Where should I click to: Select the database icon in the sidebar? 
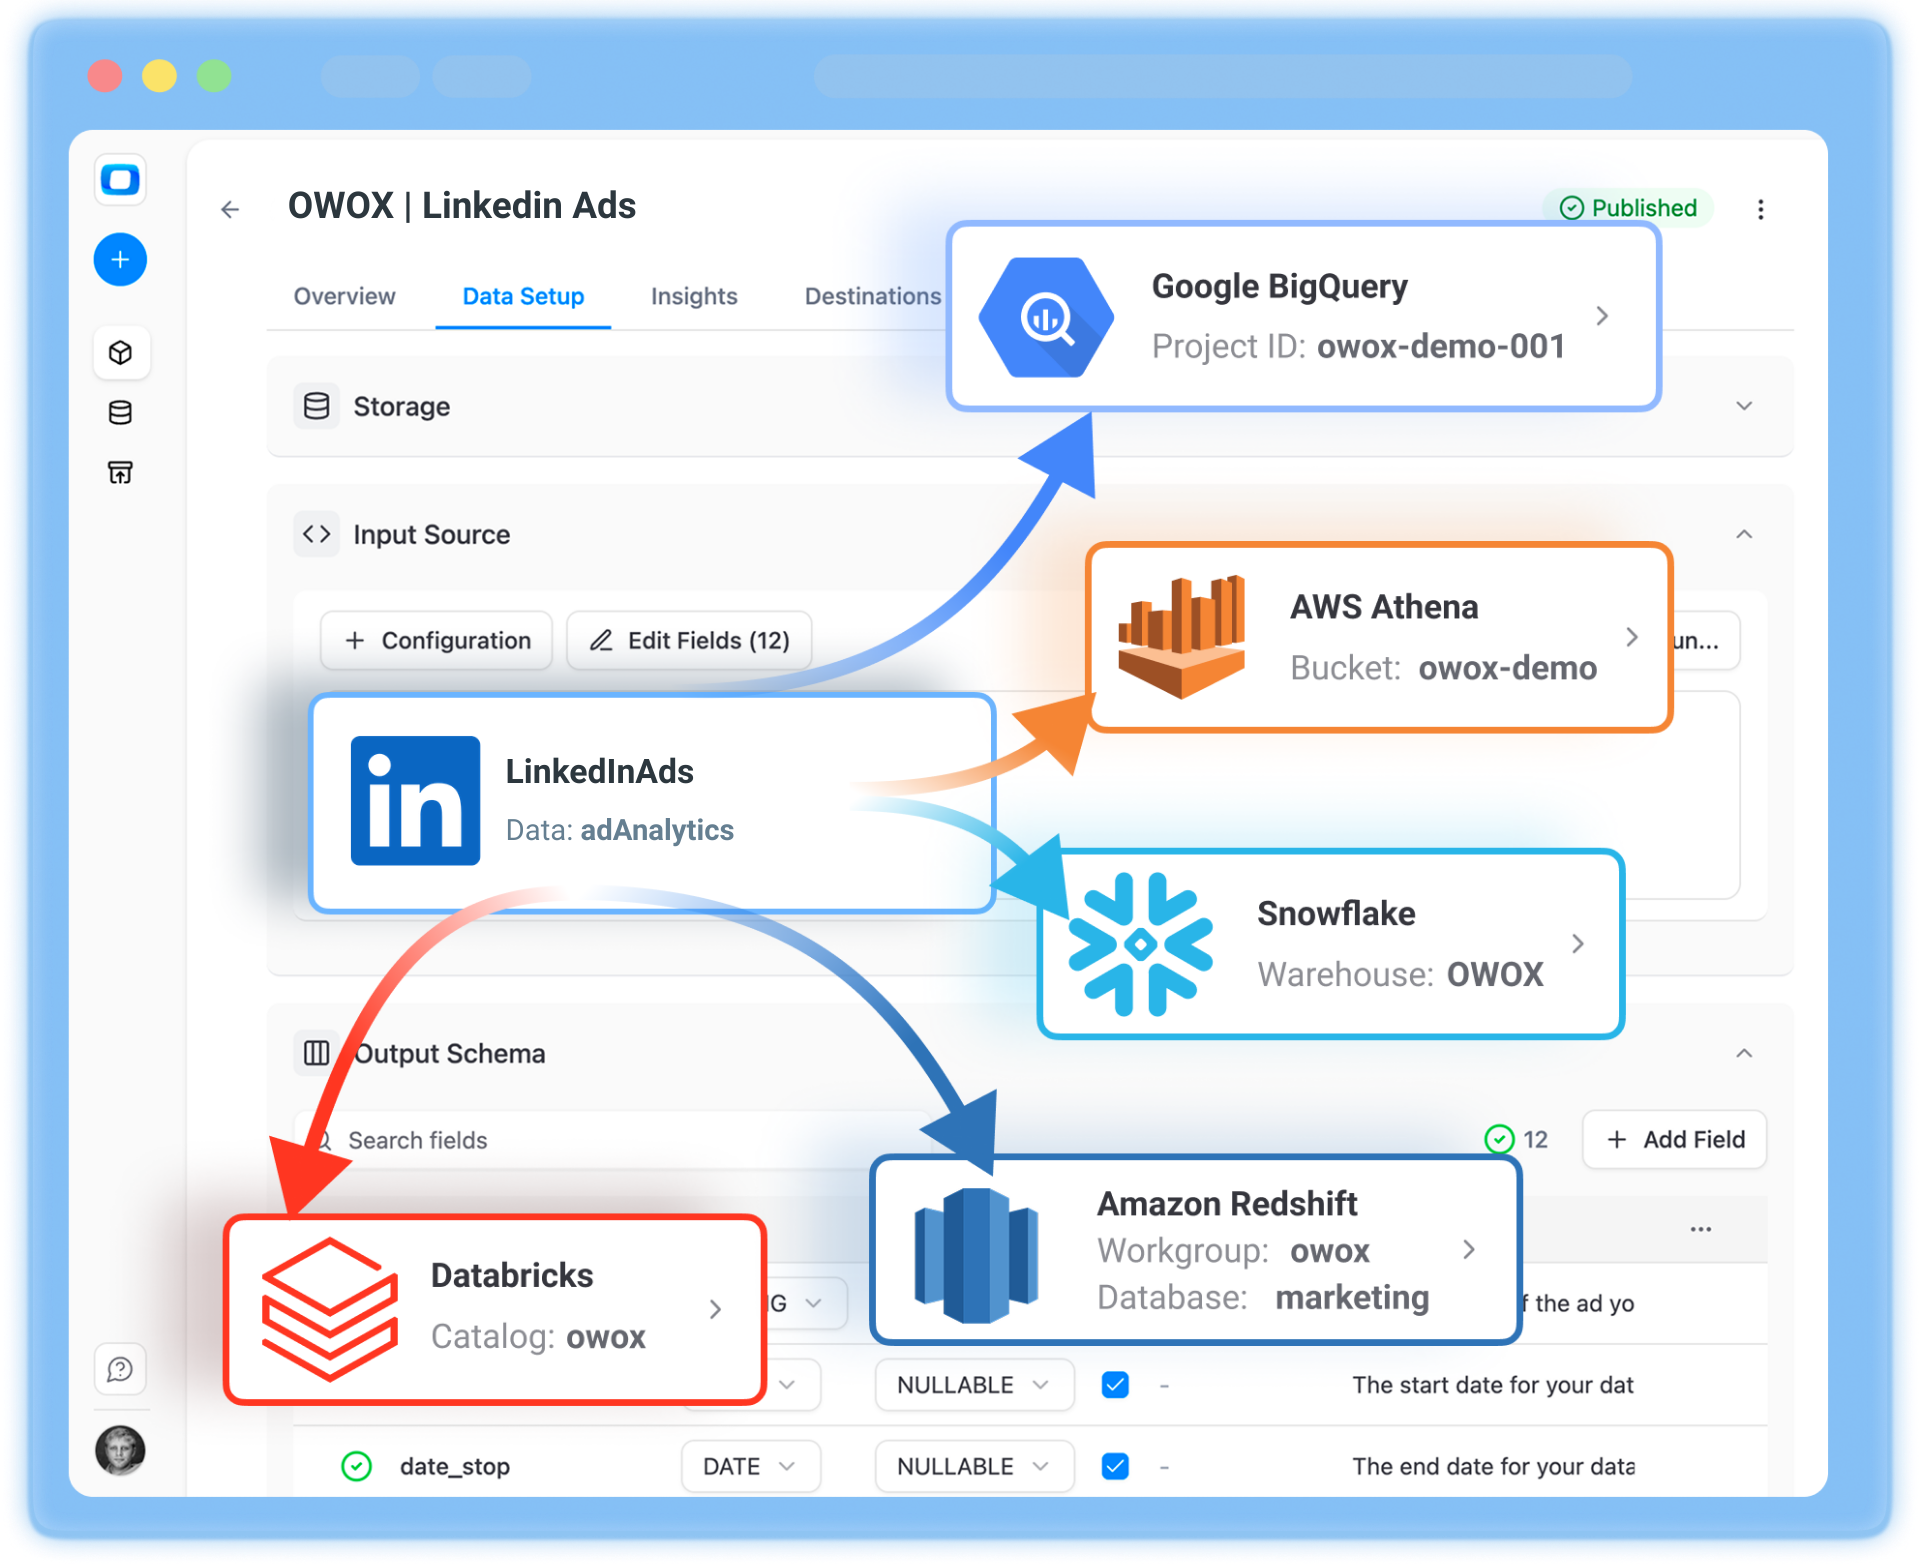point(121,413)
